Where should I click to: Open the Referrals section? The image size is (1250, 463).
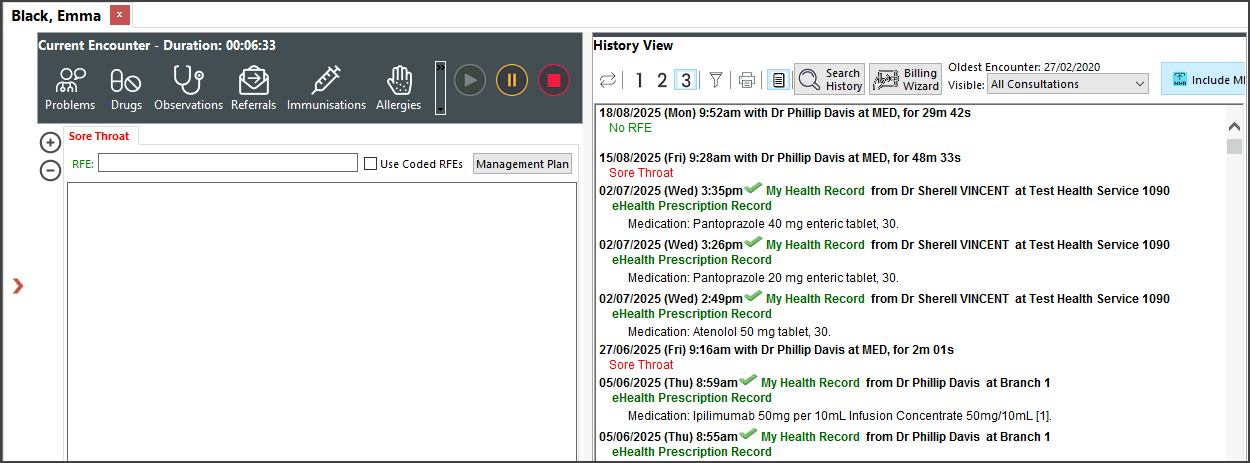(253, 88)
